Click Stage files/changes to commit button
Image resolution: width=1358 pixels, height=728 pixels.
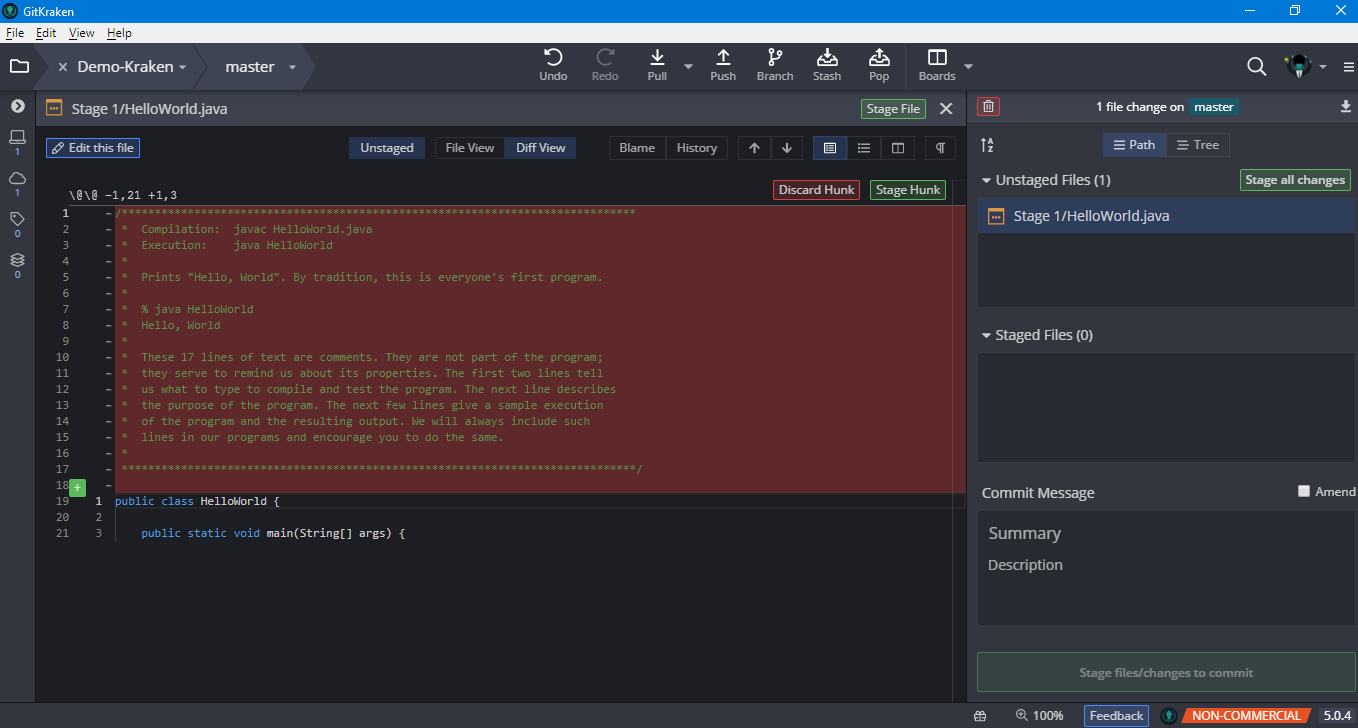pyautogui.click(x=1166, y=672)
